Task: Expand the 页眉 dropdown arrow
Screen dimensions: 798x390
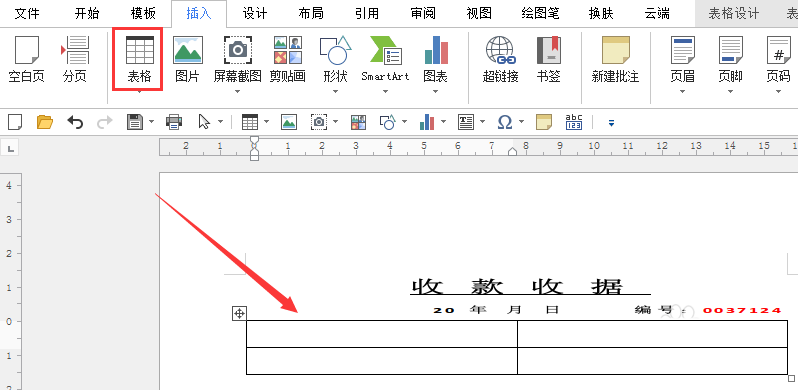Action: [682, 92]
